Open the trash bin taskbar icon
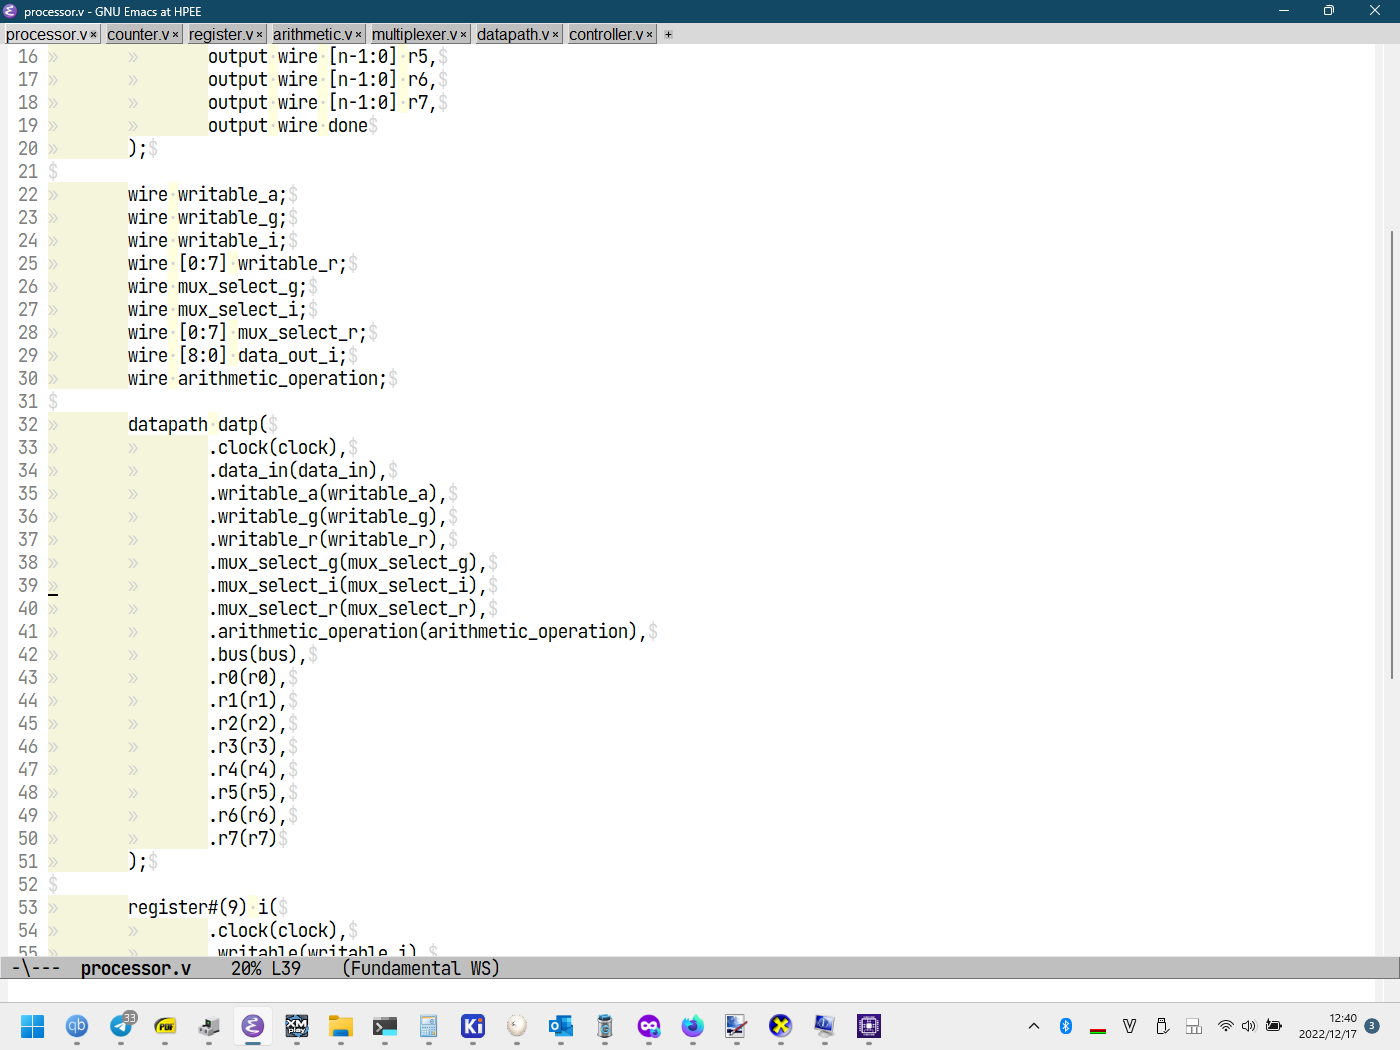 (605, 1026)
